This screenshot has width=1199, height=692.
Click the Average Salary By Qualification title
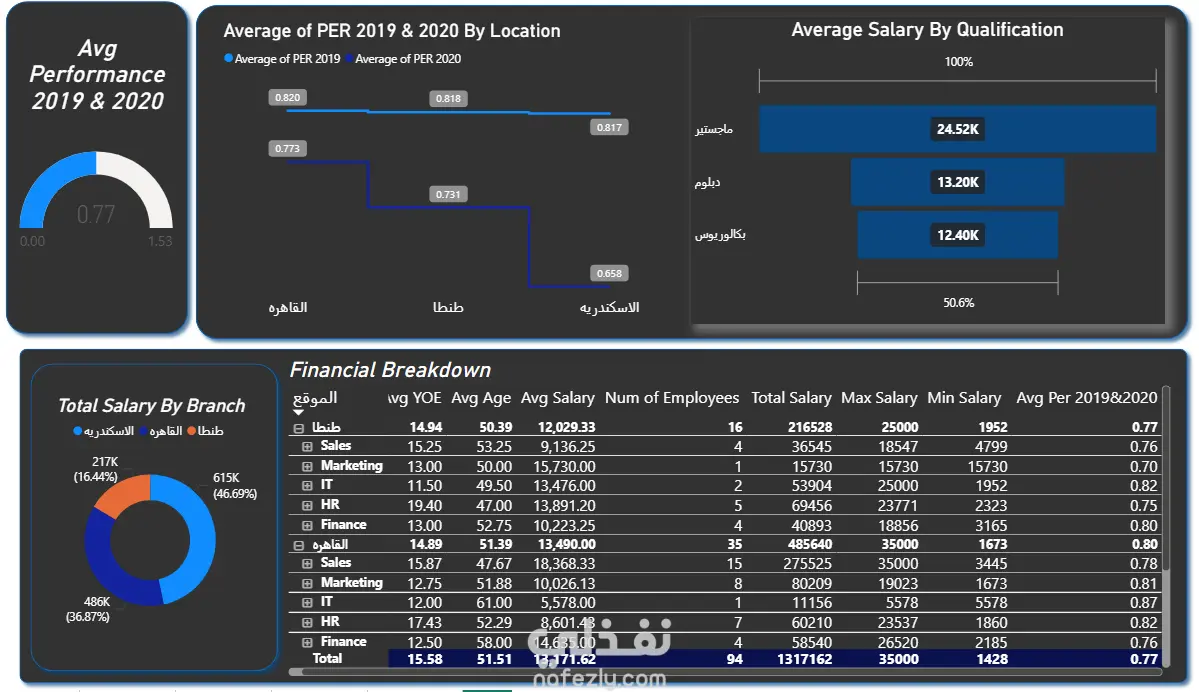click(x=927, y=30)
